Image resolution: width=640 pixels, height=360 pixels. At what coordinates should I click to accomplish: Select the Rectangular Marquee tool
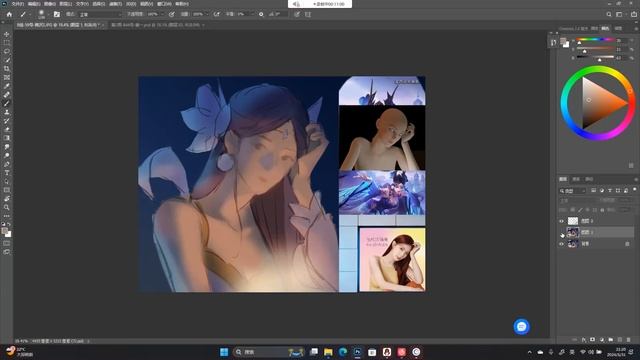click(7, 43)
